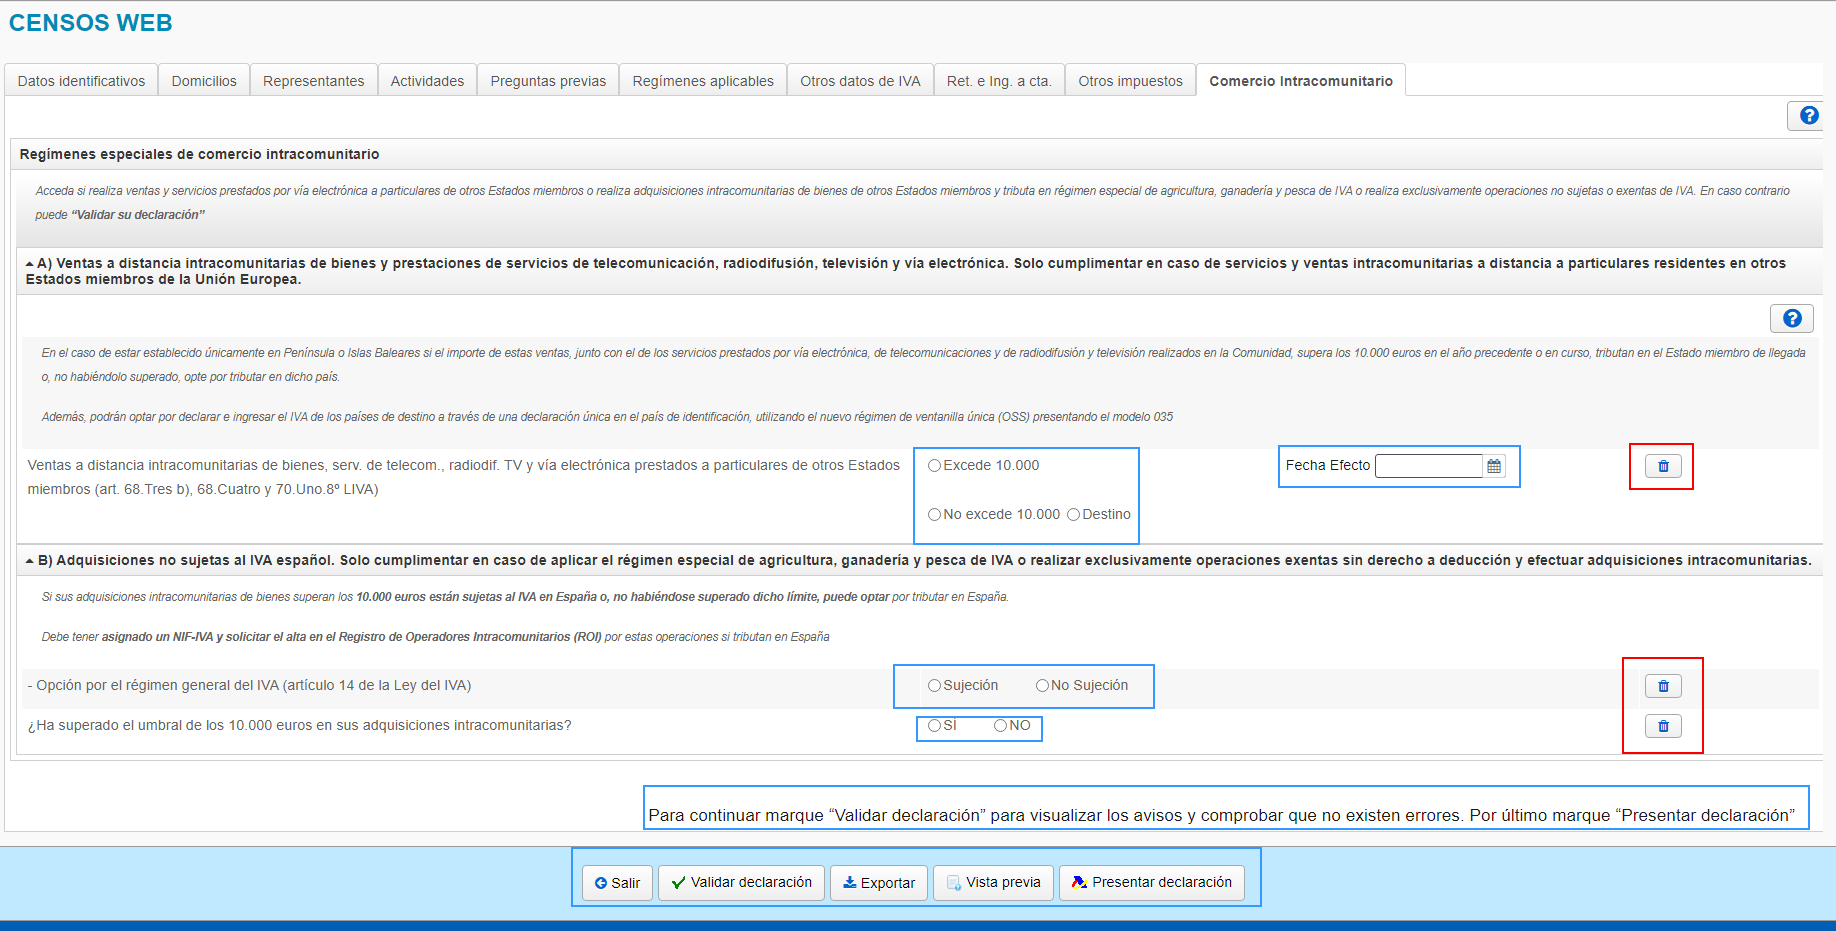The width and height of the screenshot is (1836, 931).
Task: Switch to the Actividades tab
Action: (x=427, y=81)
